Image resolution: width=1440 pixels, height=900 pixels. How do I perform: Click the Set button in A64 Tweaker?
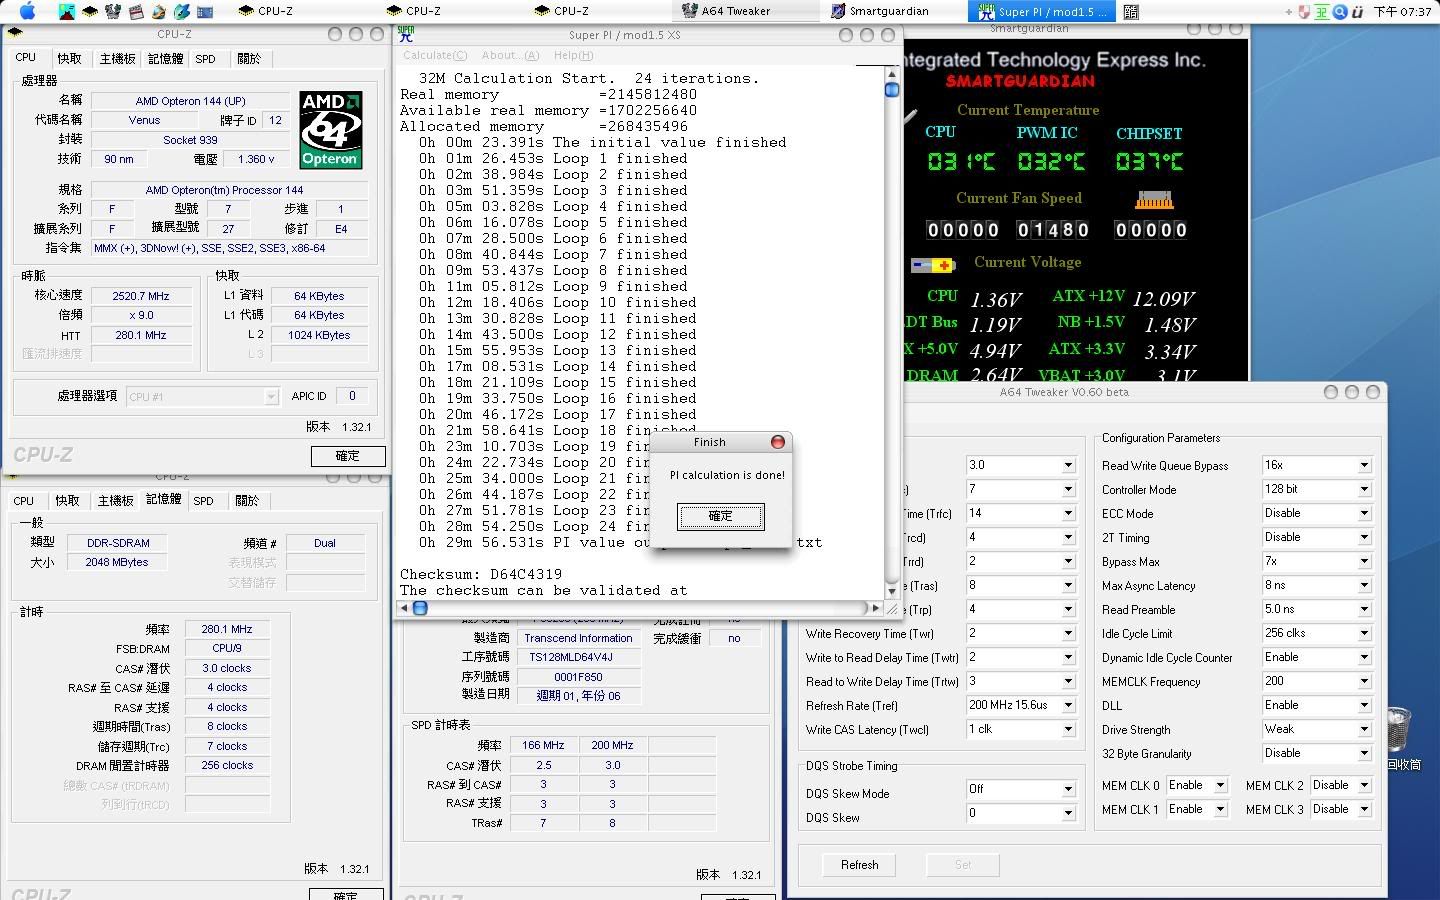point(962,865)
